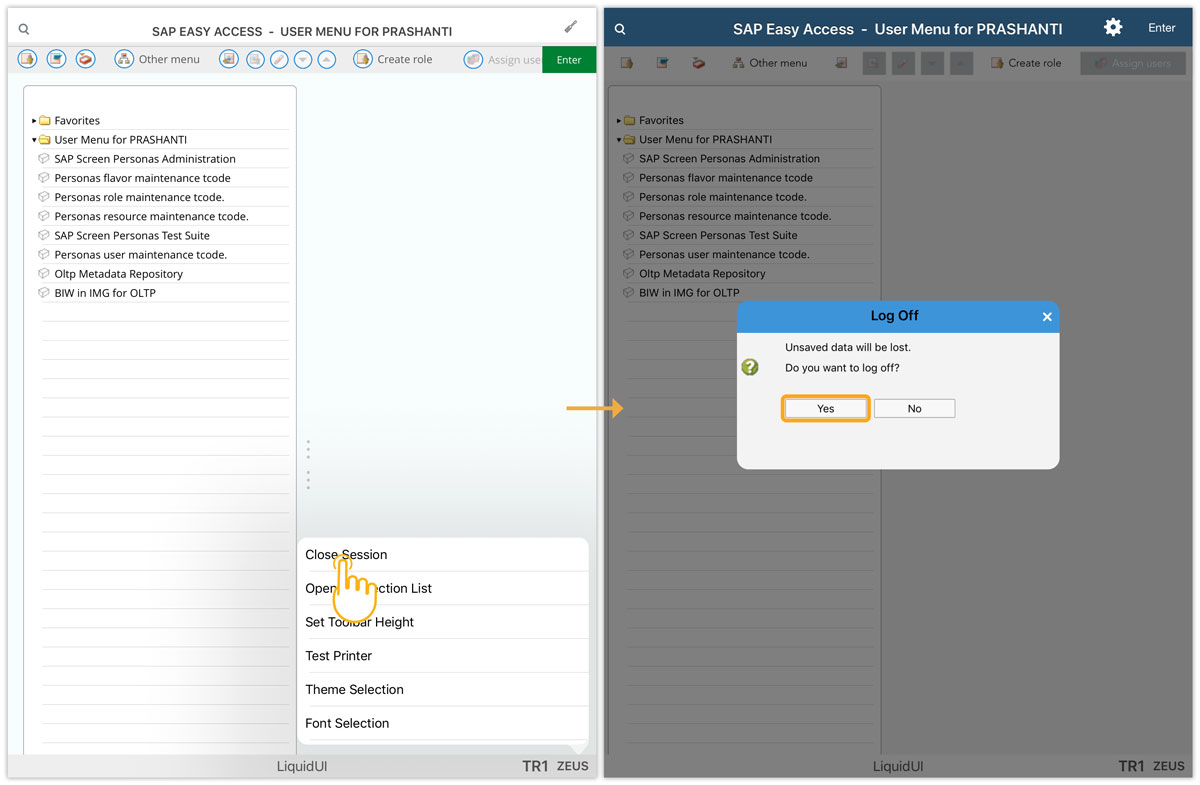Click the Assign users icon in left screen
This screenshot has width=1200, height=785.
pos(473,59)
